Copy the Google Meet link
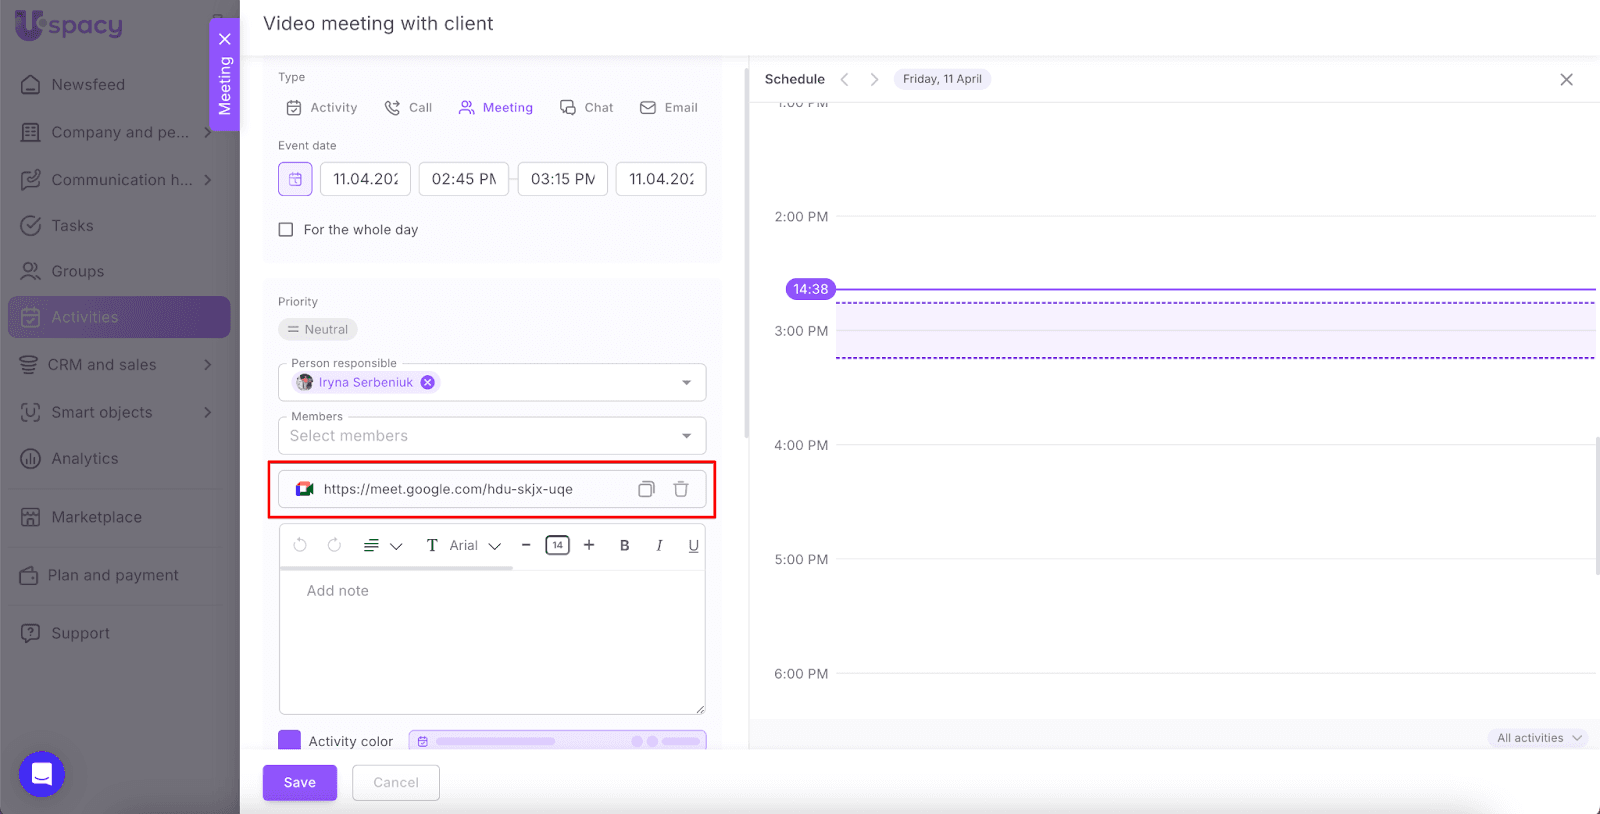 click(646, 489)
